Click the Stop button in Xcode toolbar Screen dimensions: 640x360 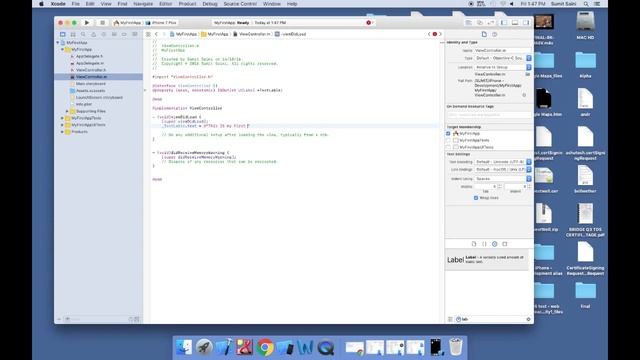pos(102,23)
